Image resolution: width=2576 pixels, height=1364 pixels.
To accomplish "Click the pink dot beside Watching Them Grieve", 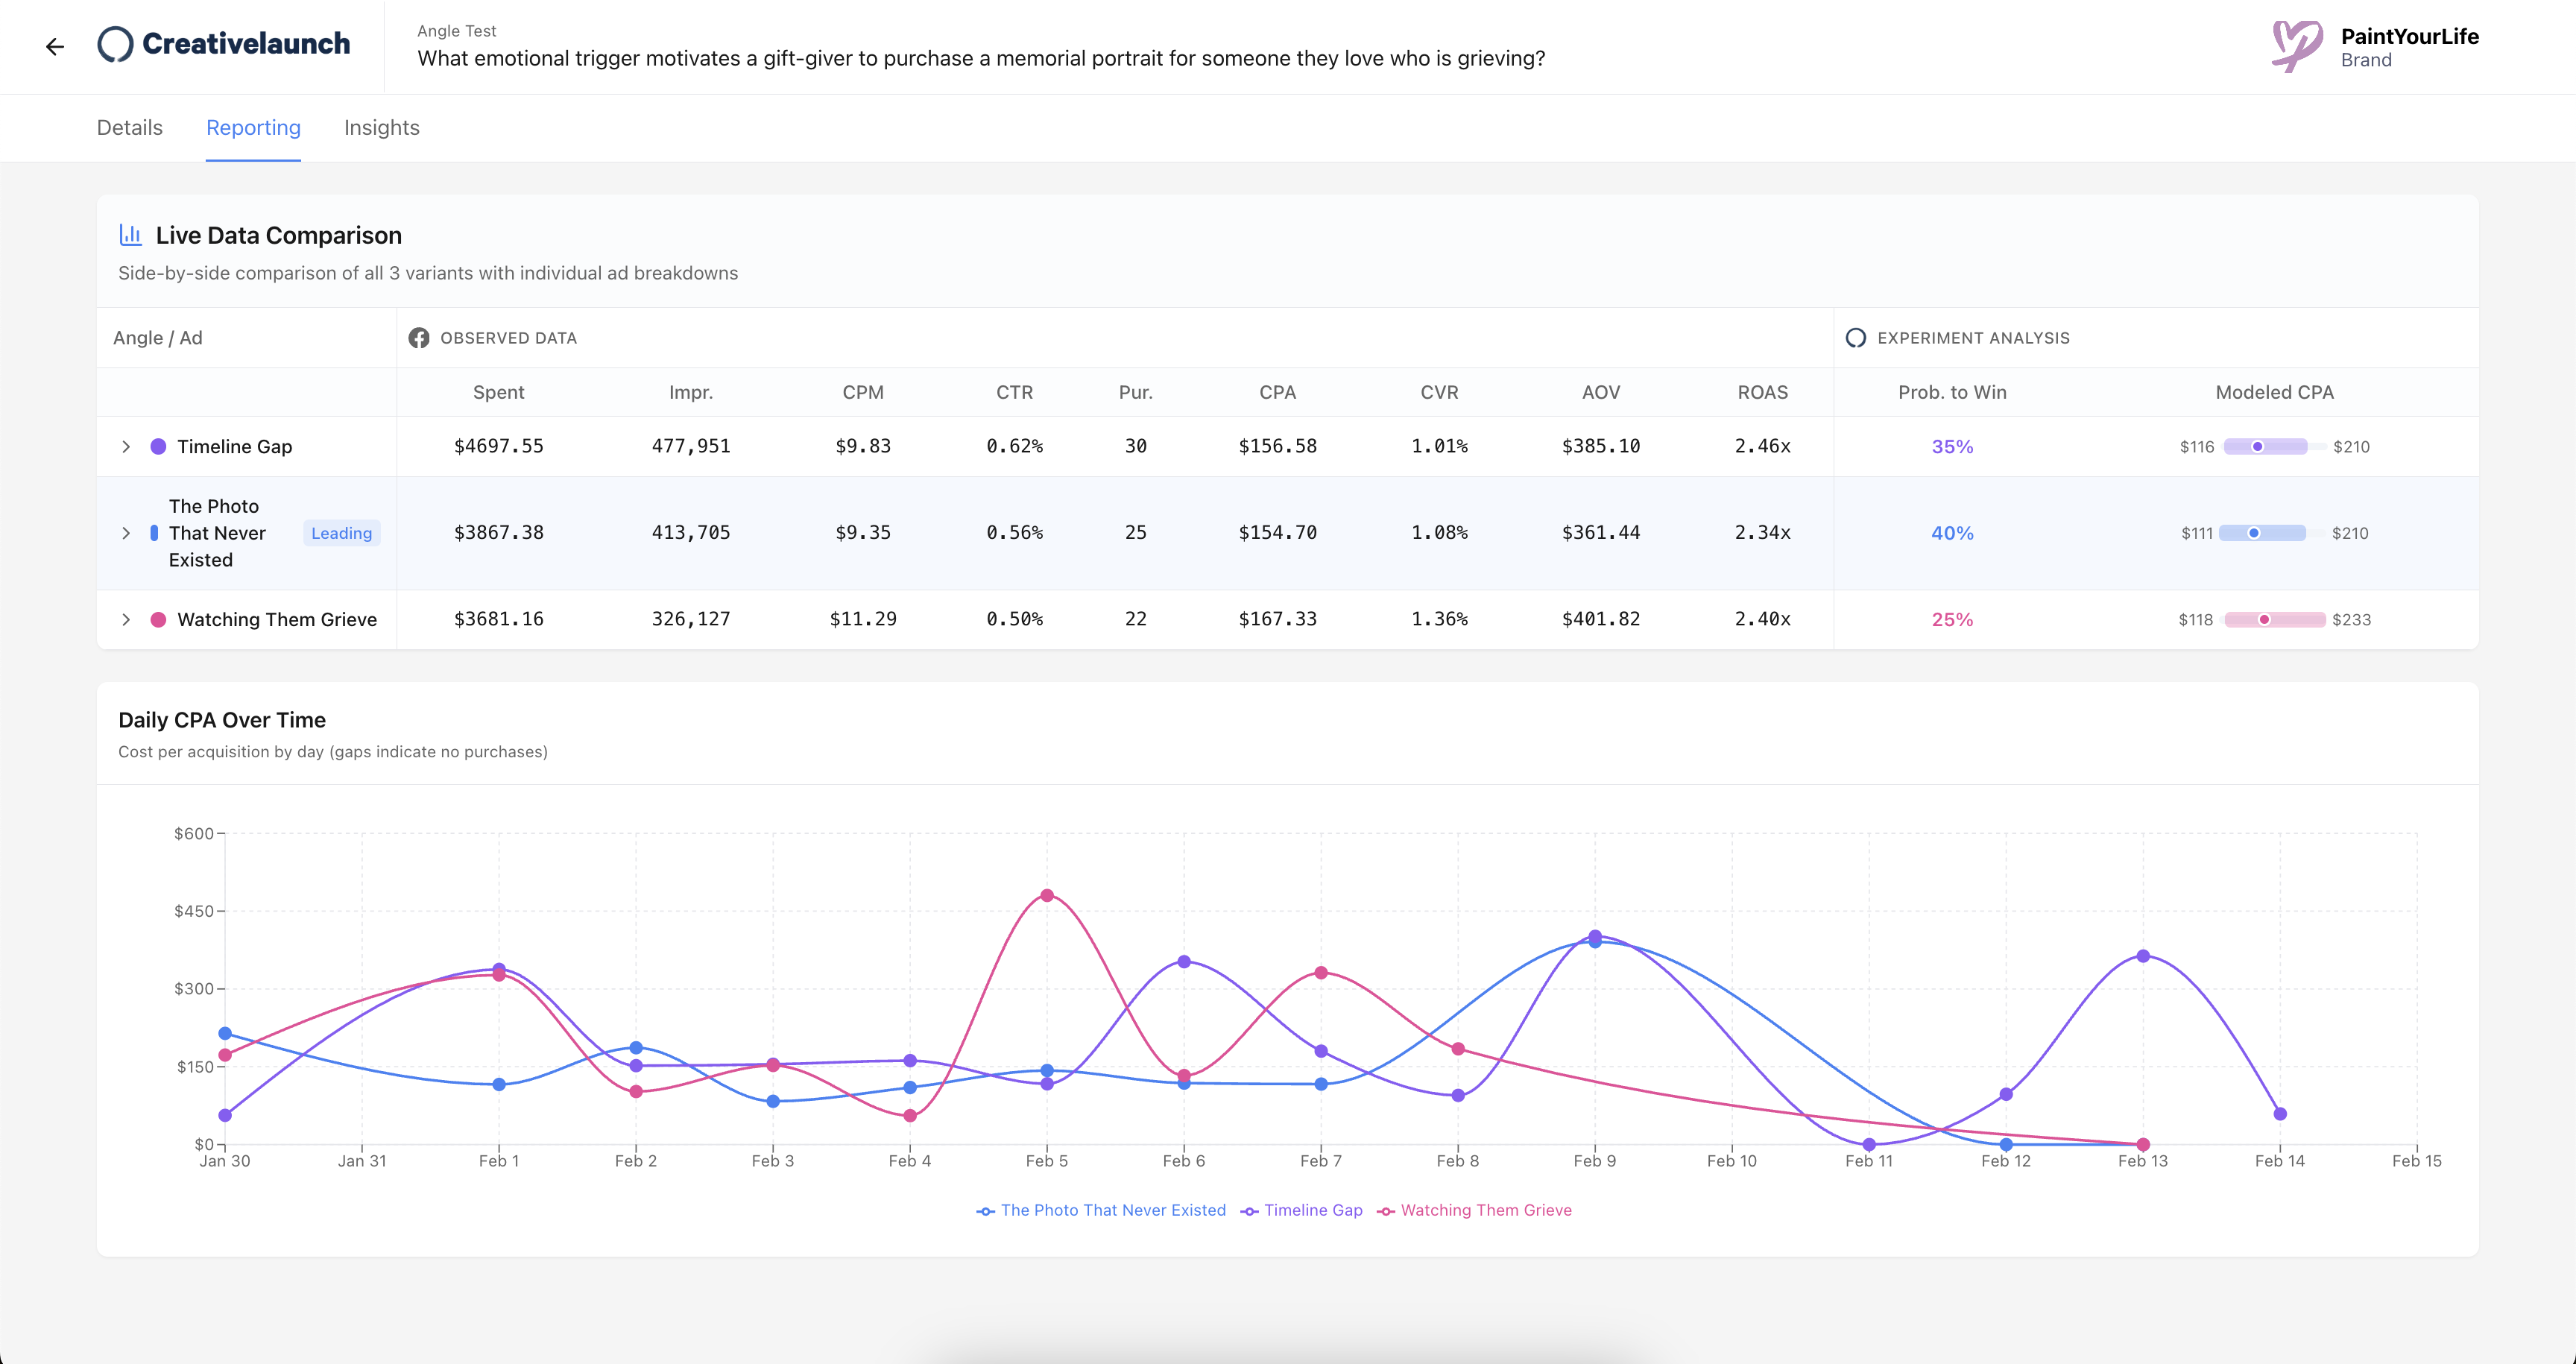I will tap(158, 620).
